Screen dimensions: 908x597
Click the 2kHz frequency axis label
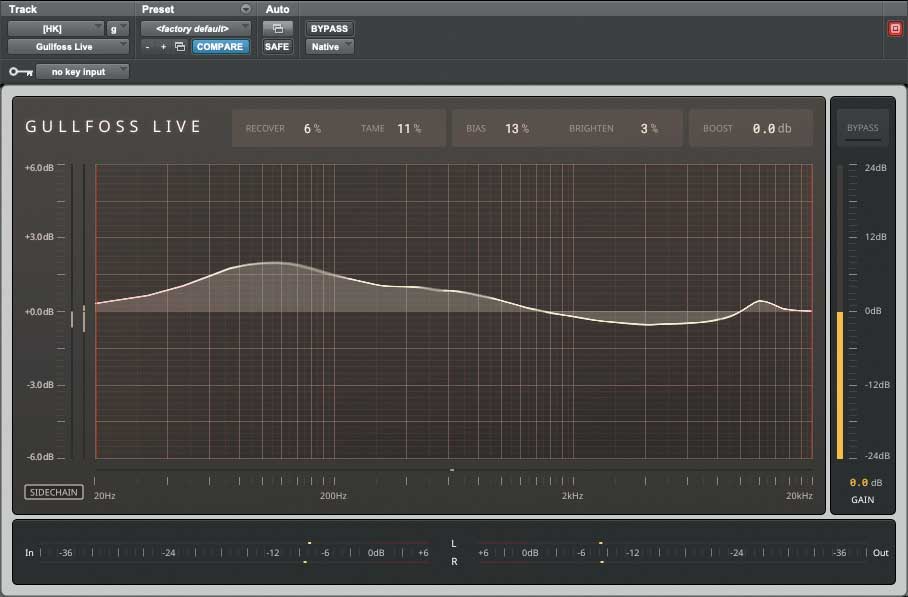click(x=572, y=496)
